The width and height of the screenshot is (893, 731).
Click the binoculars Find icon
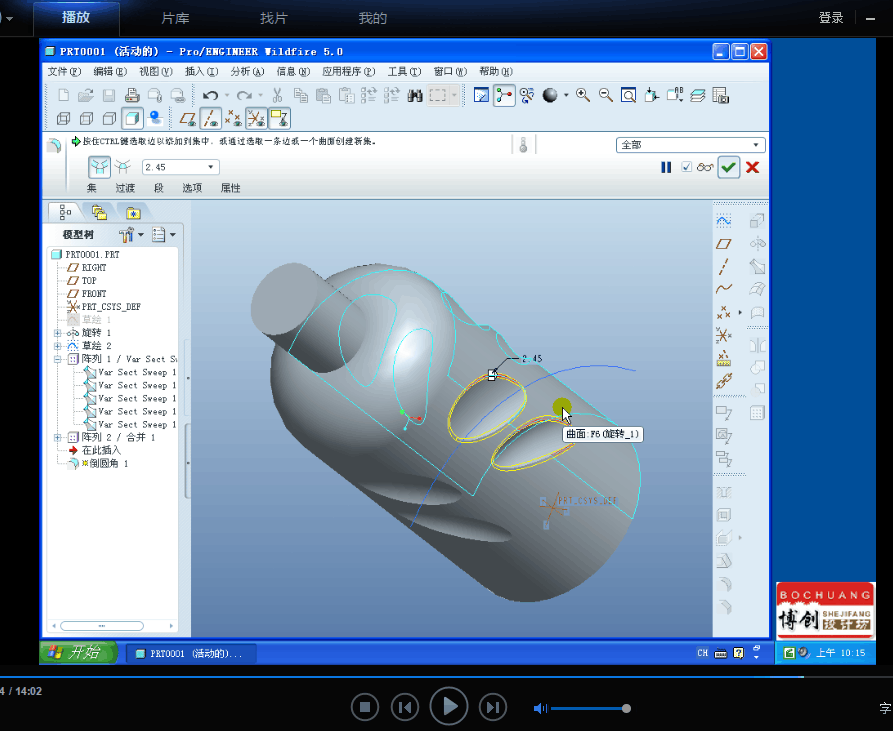click(x=415, y=95)
